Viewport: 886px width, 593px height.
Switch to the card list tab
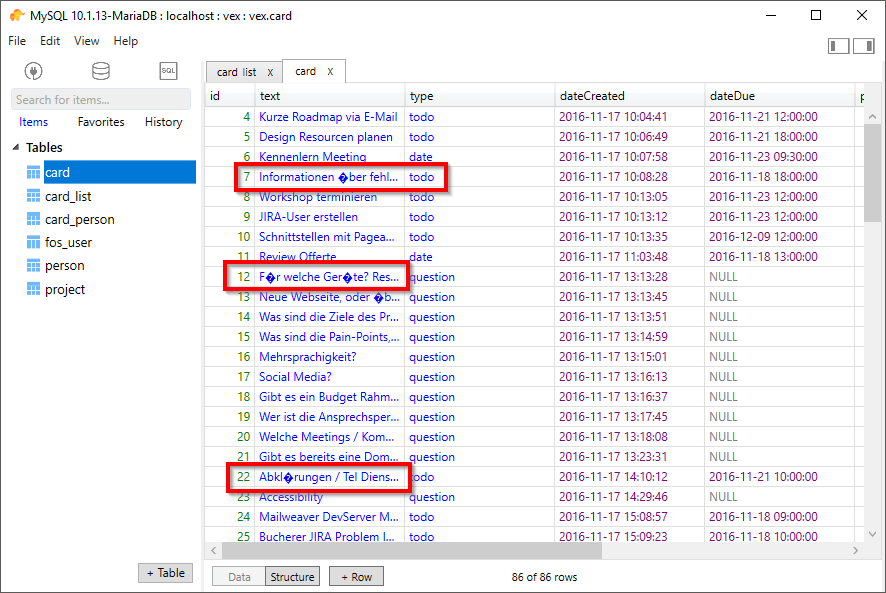click(239, 71)
